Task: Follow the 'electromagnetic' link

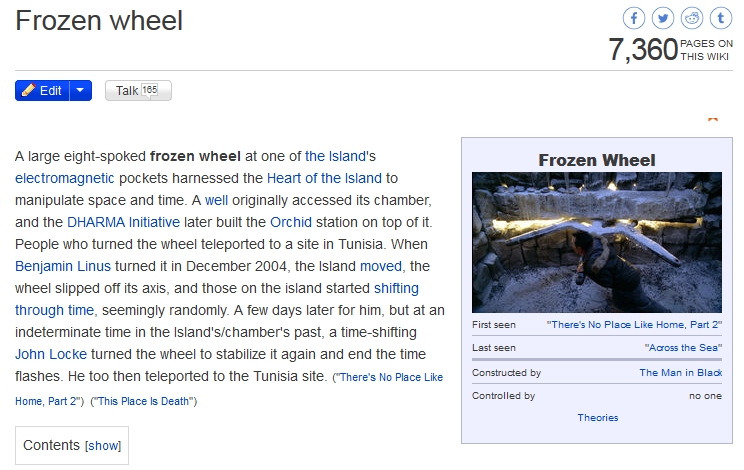Action: pos(65,178)
